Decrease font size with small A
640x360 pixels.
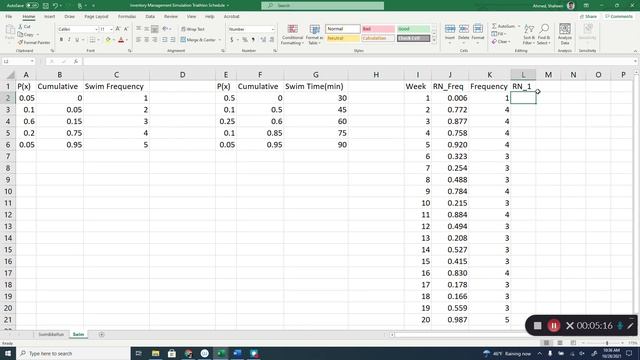tap(126, 29)
